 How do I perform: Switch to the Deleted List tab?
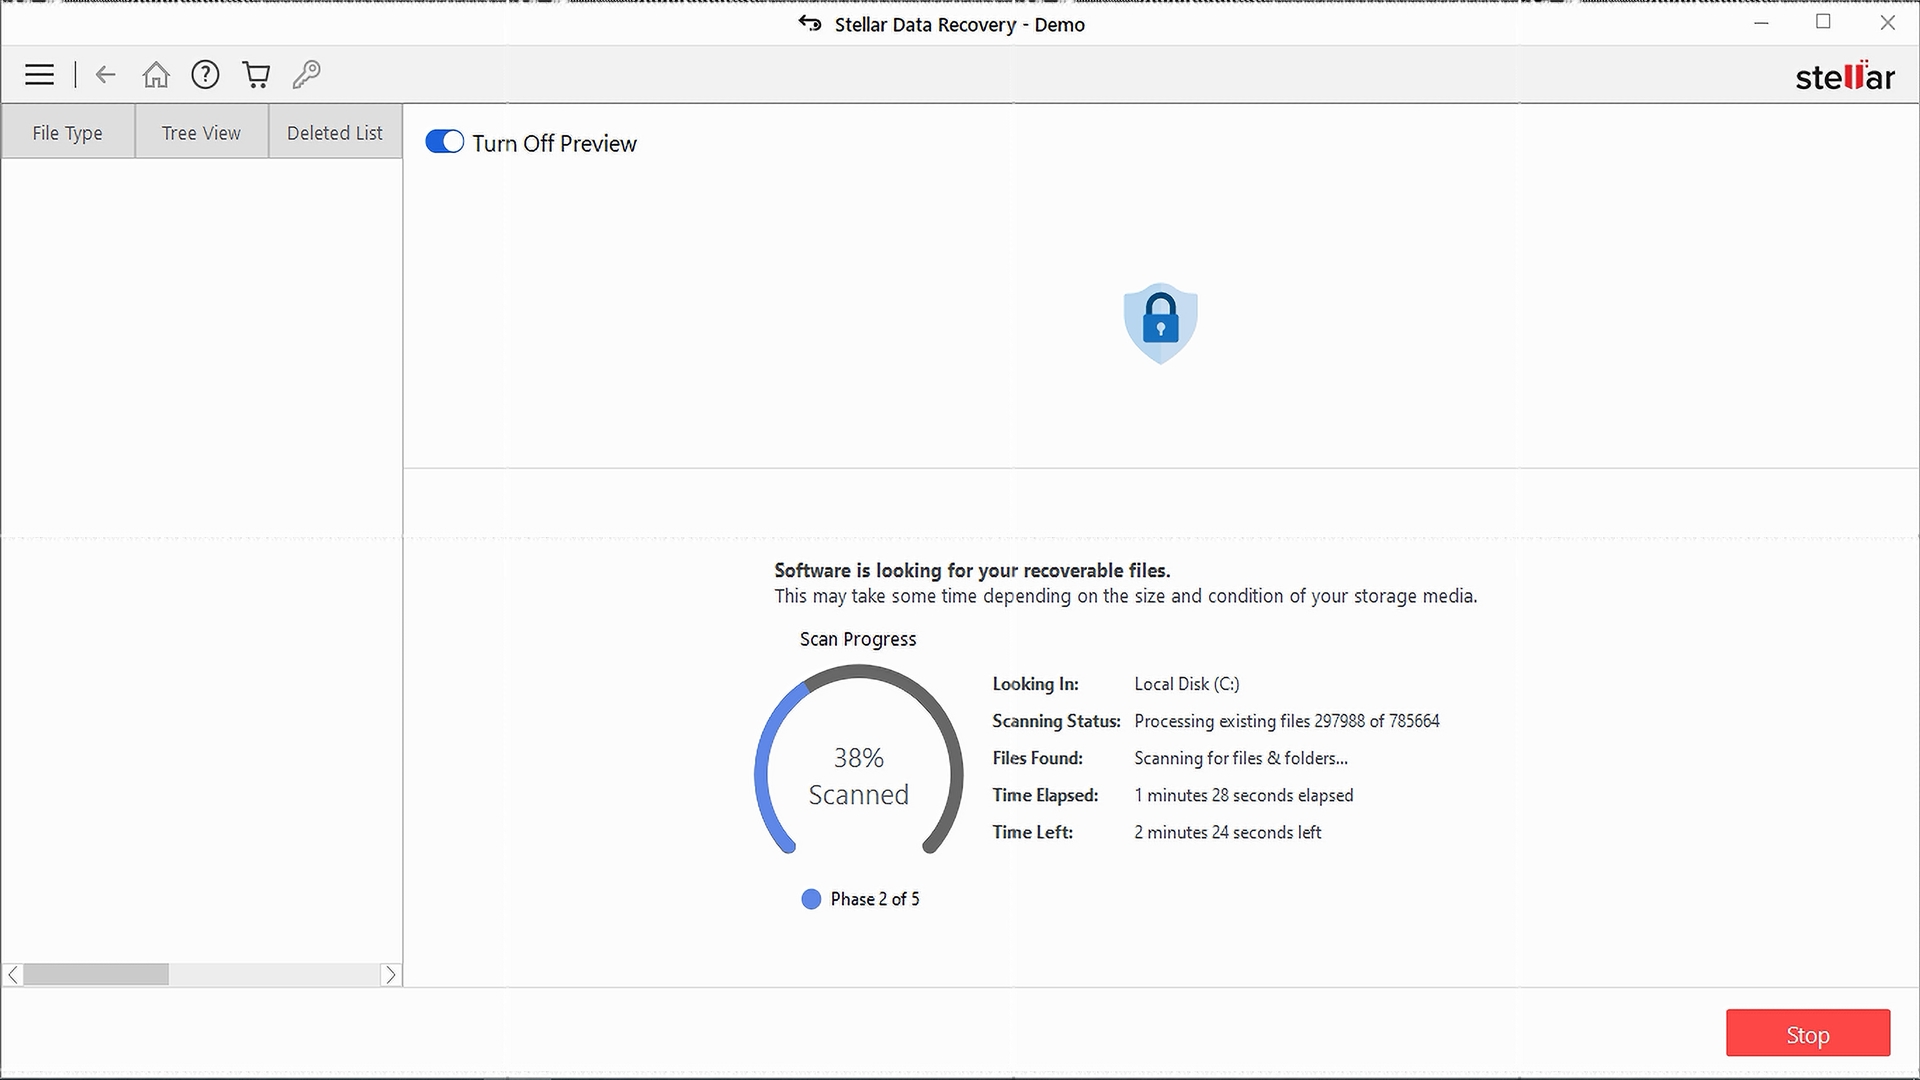335,132
